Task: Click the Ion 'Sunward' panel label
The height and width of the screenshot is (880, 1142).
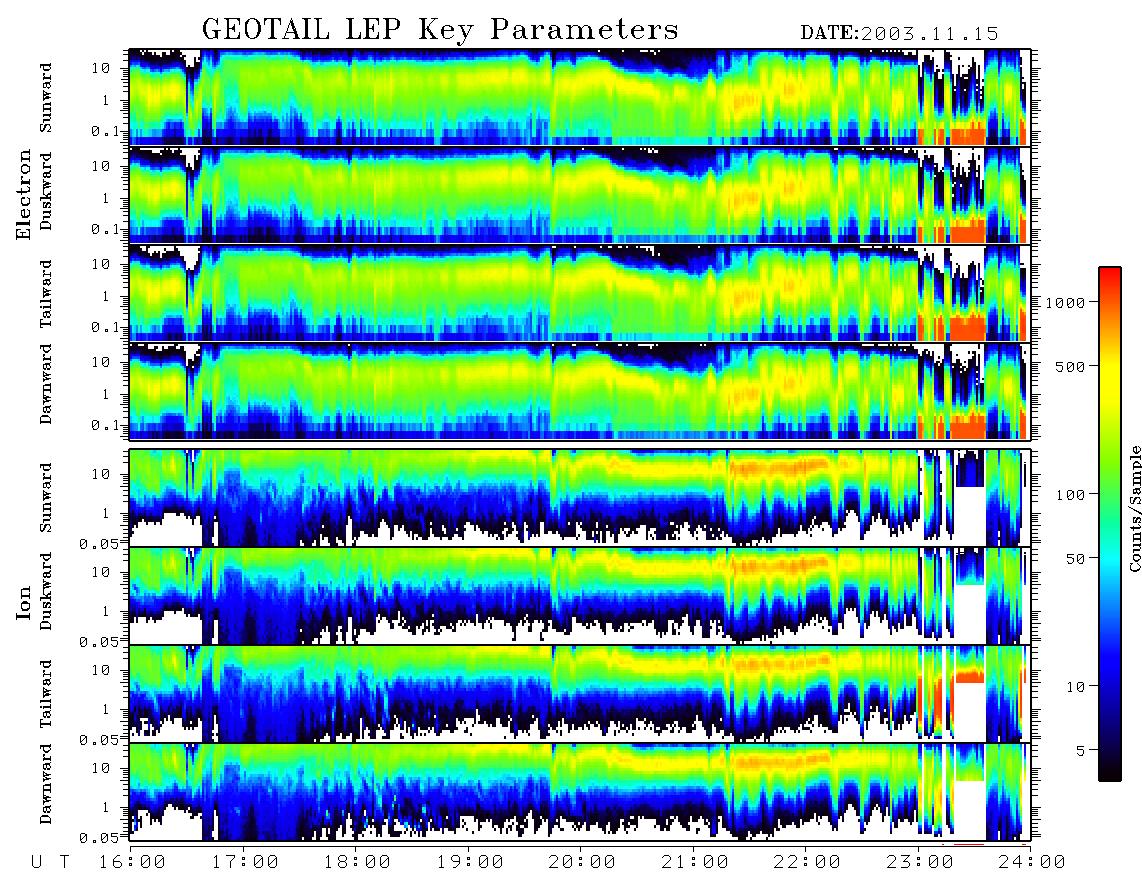Action: click(46, 497)
